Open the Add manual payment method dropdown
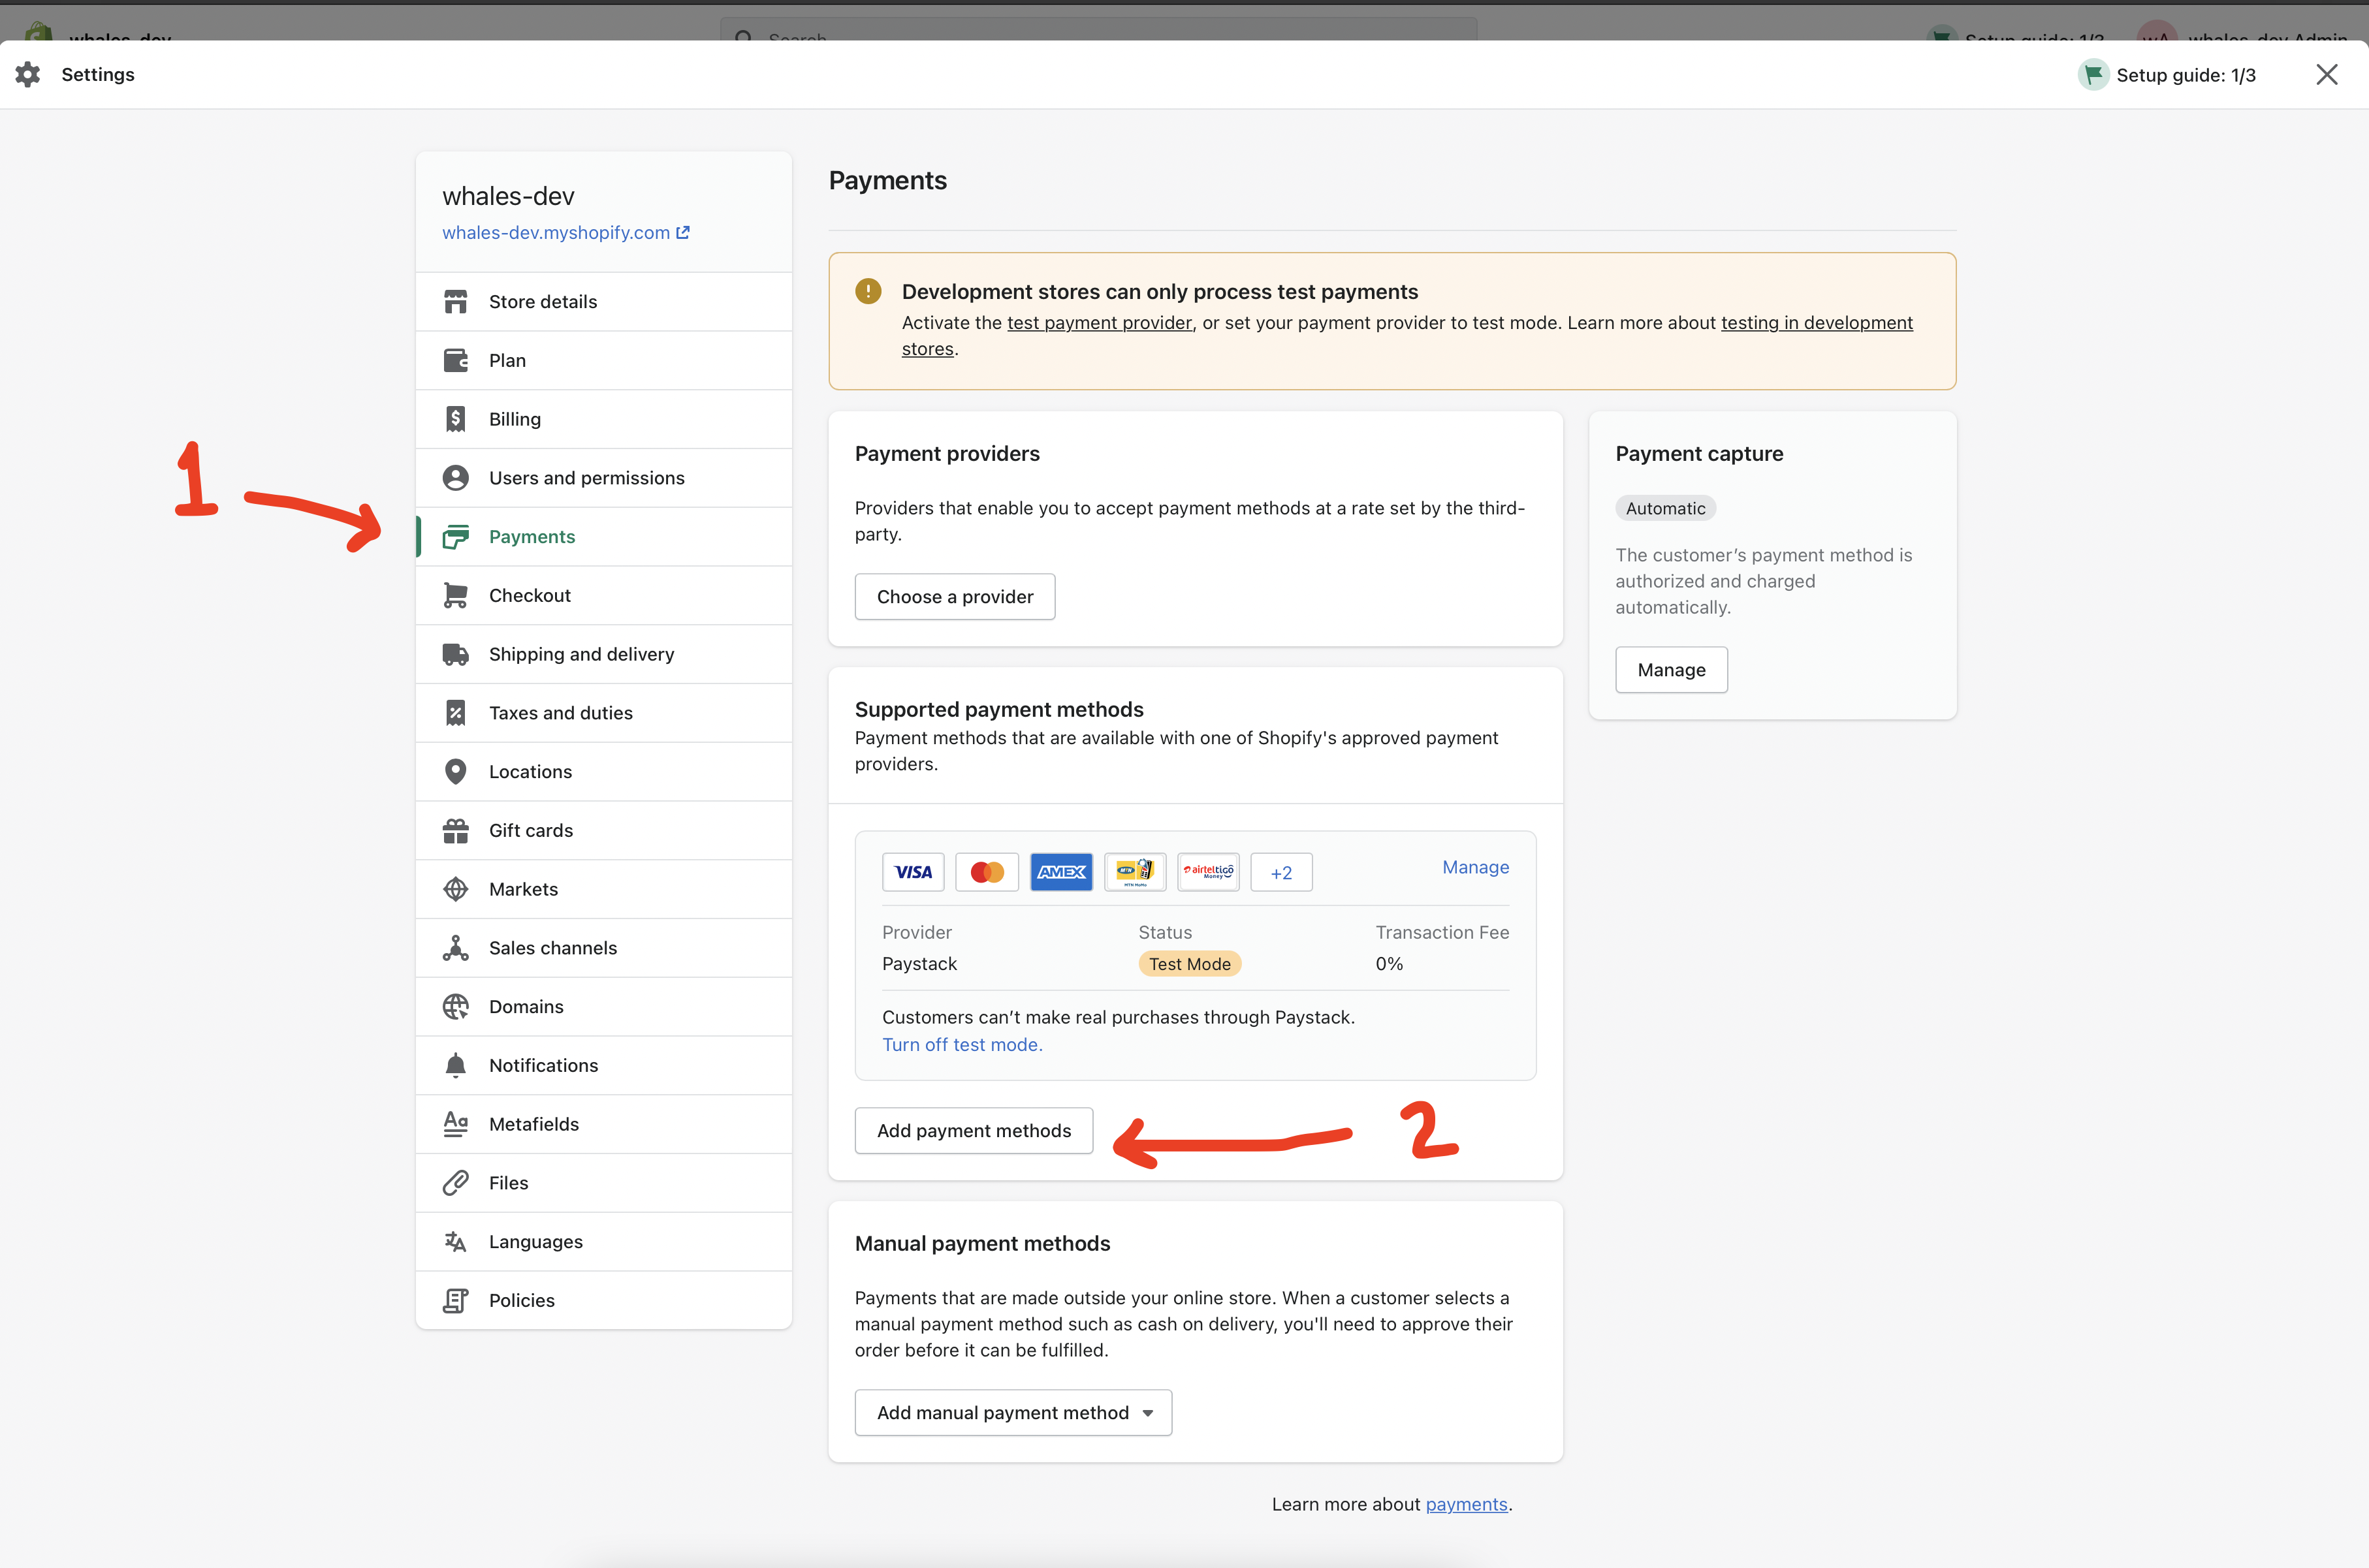The height and width of the screenshot is (1568, 2369). click(1013, 1413)
